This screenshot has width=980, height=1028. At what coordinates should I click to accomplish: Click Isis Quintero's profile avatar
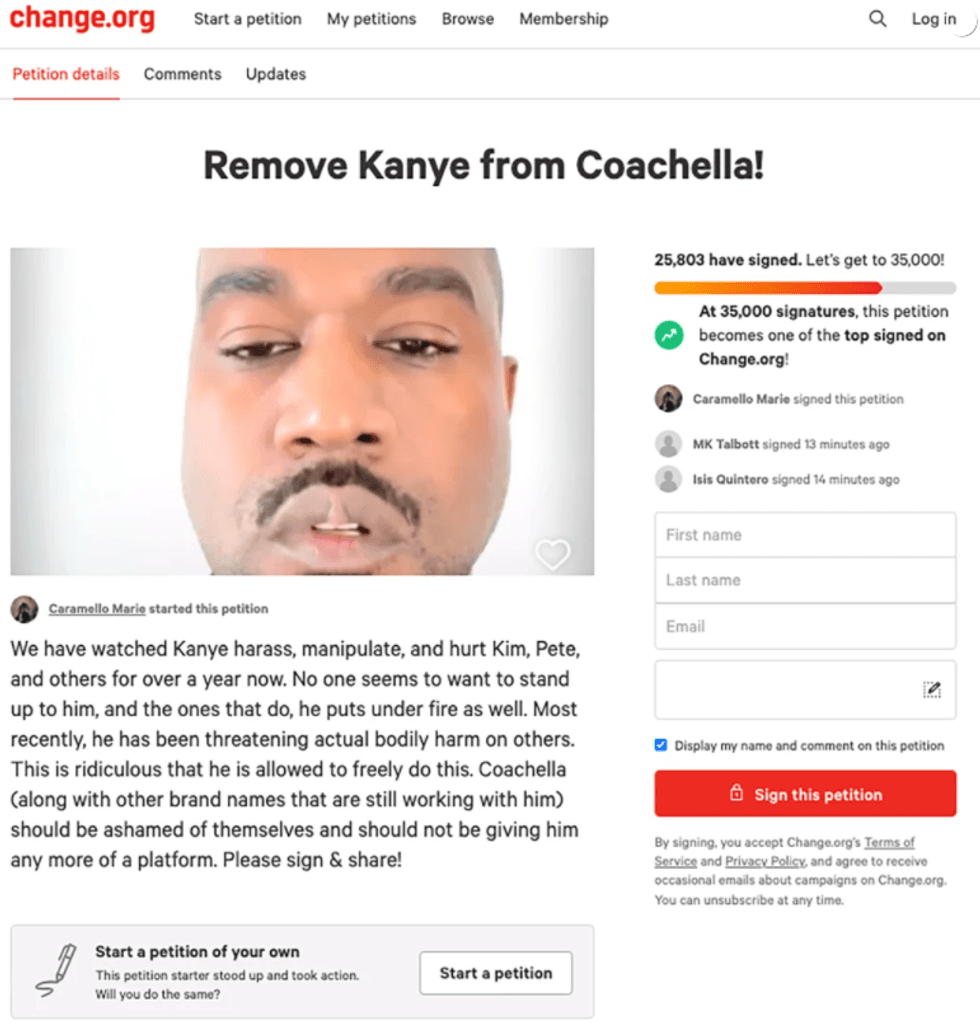pos(669,479)
